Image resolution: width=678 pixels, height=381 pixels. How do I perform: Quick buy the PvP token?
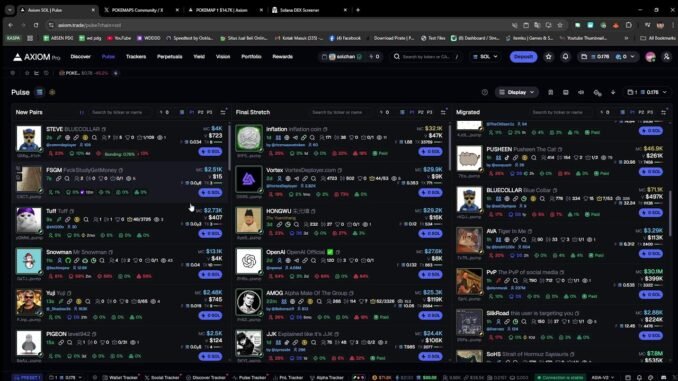tap(651, 295)
